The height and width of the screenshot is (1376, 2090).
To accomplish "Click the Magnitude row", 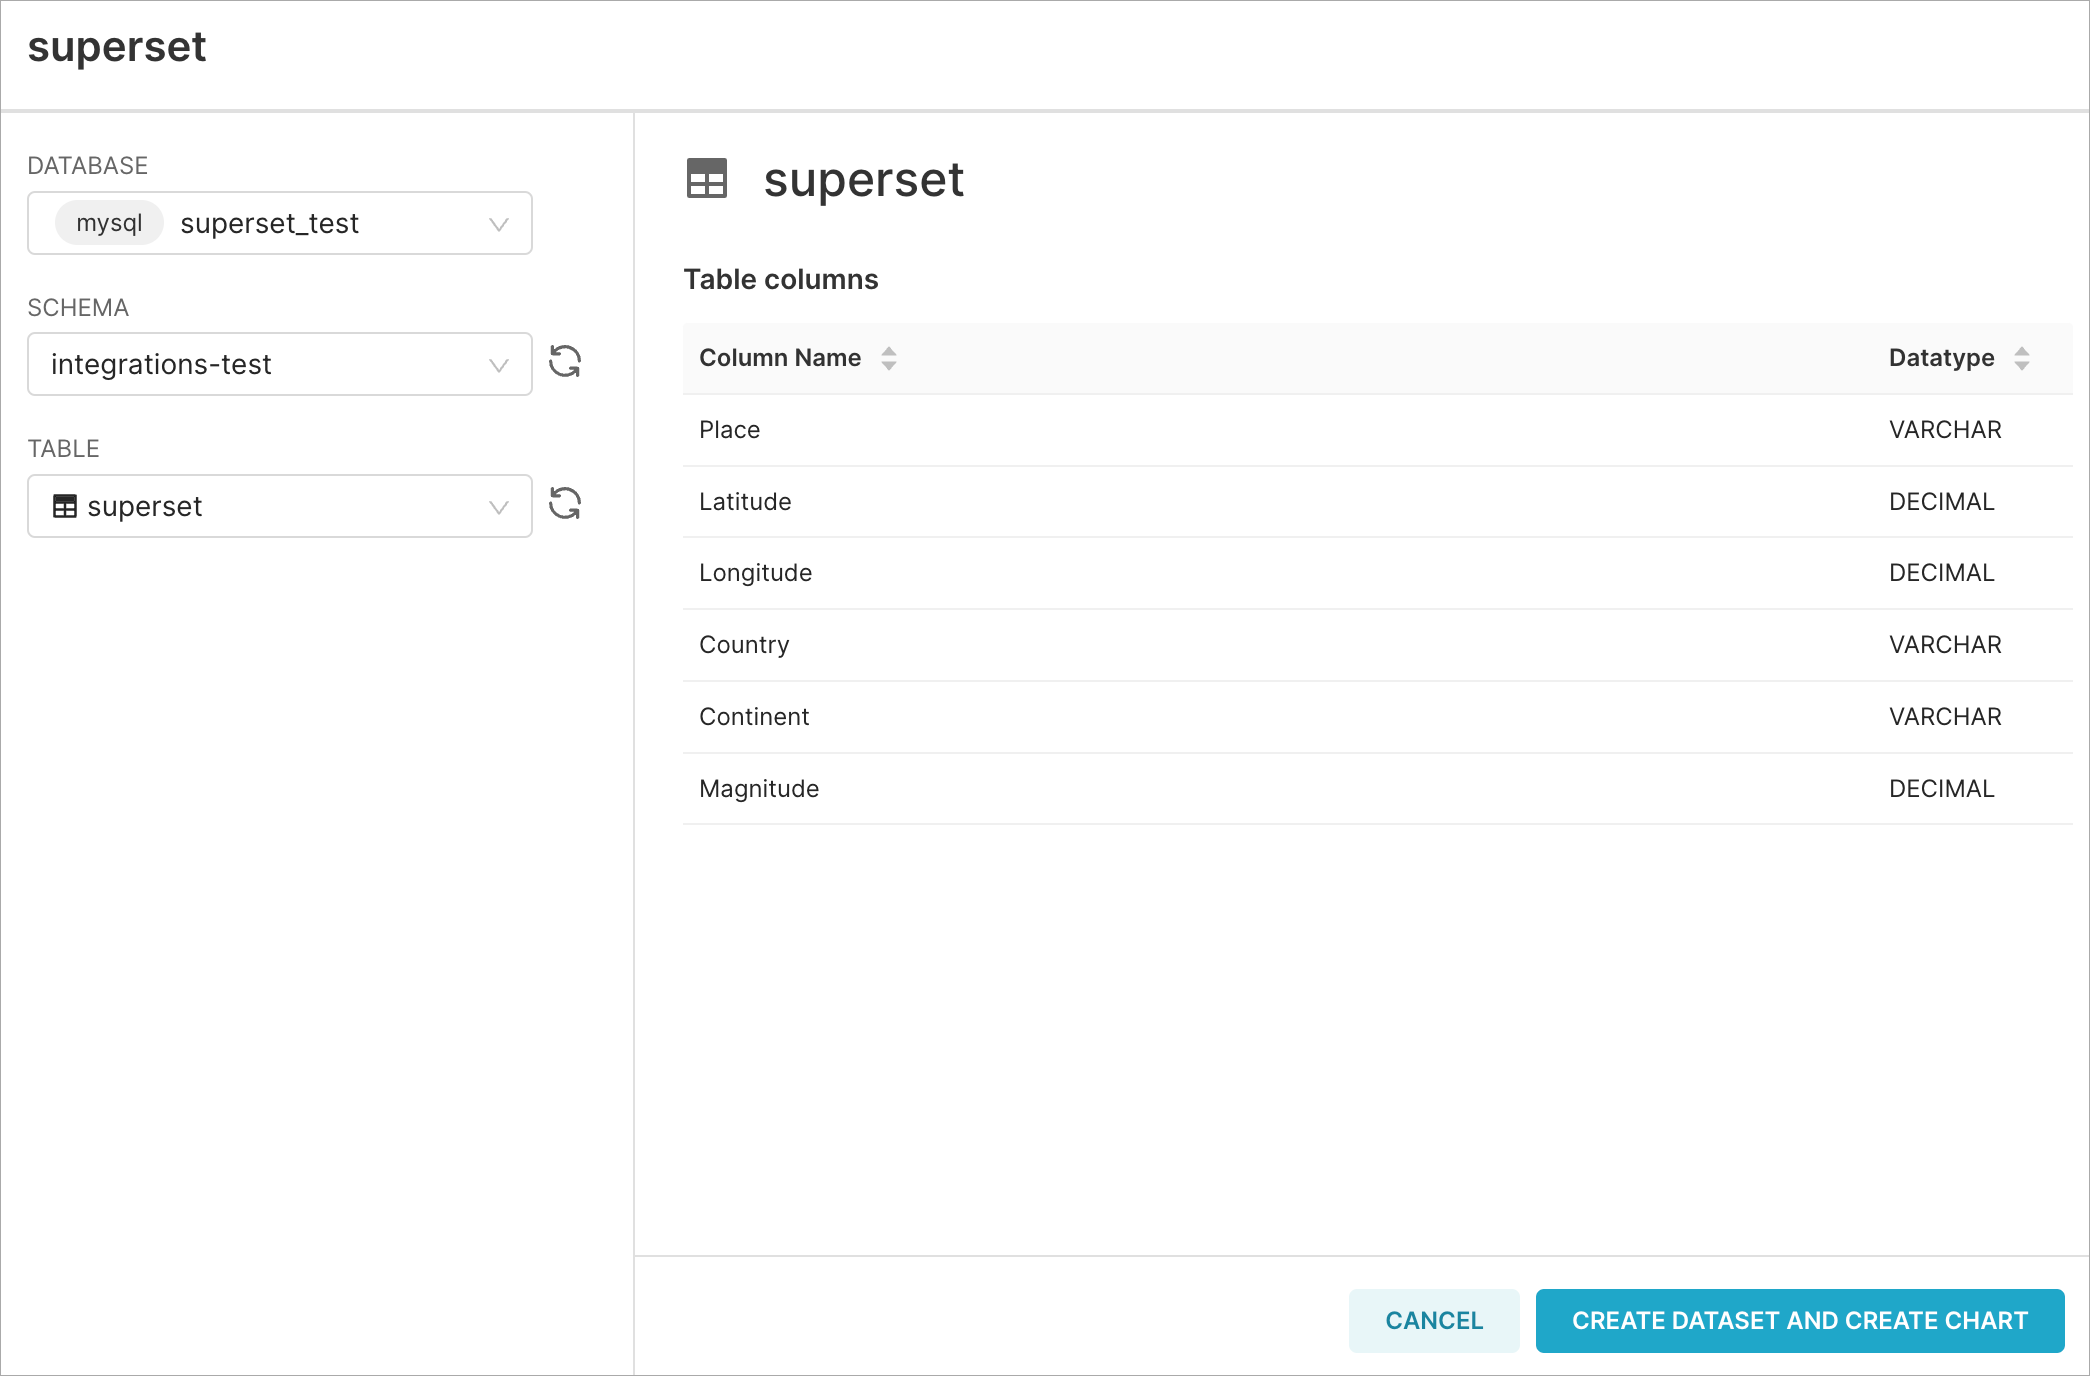I will tap(759, 789).
